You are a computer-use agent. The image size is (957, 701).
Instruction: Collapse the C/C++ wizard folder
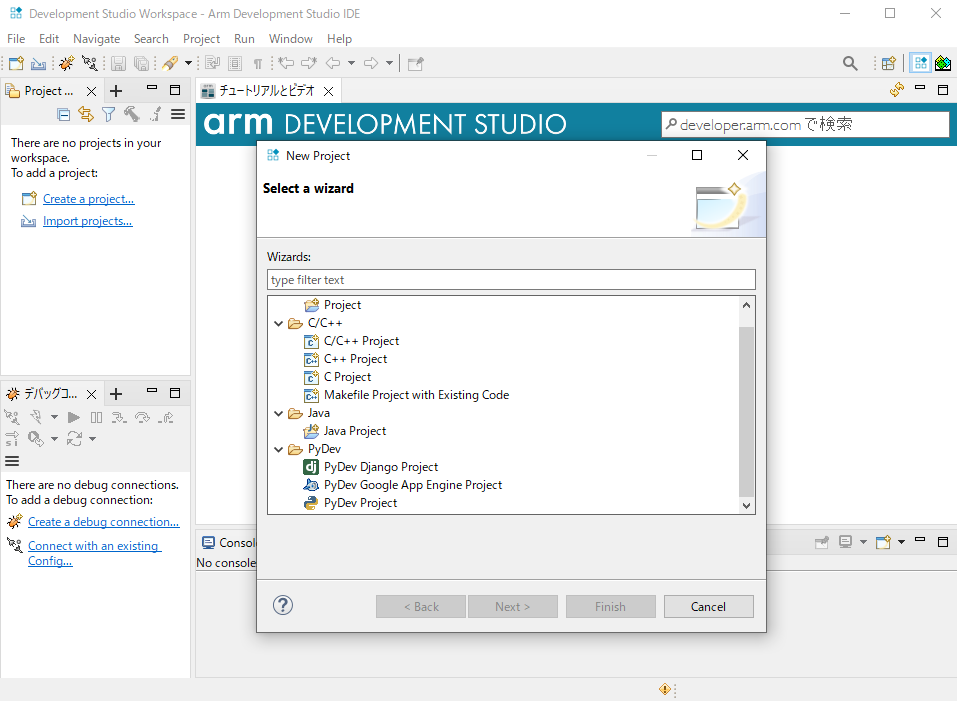coord(279,323)
